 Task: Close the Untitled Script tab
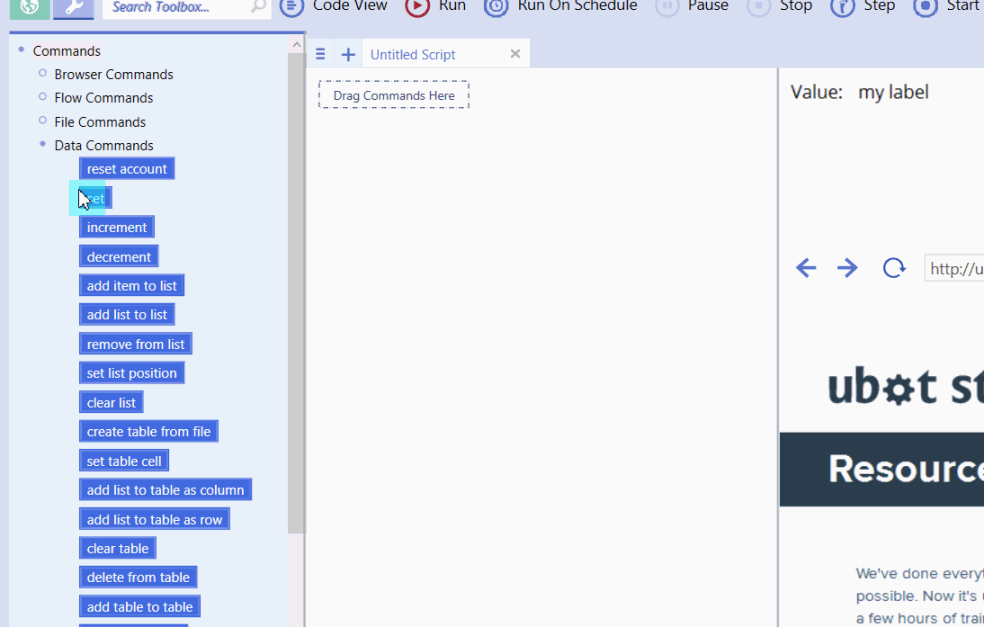point(515,54)
